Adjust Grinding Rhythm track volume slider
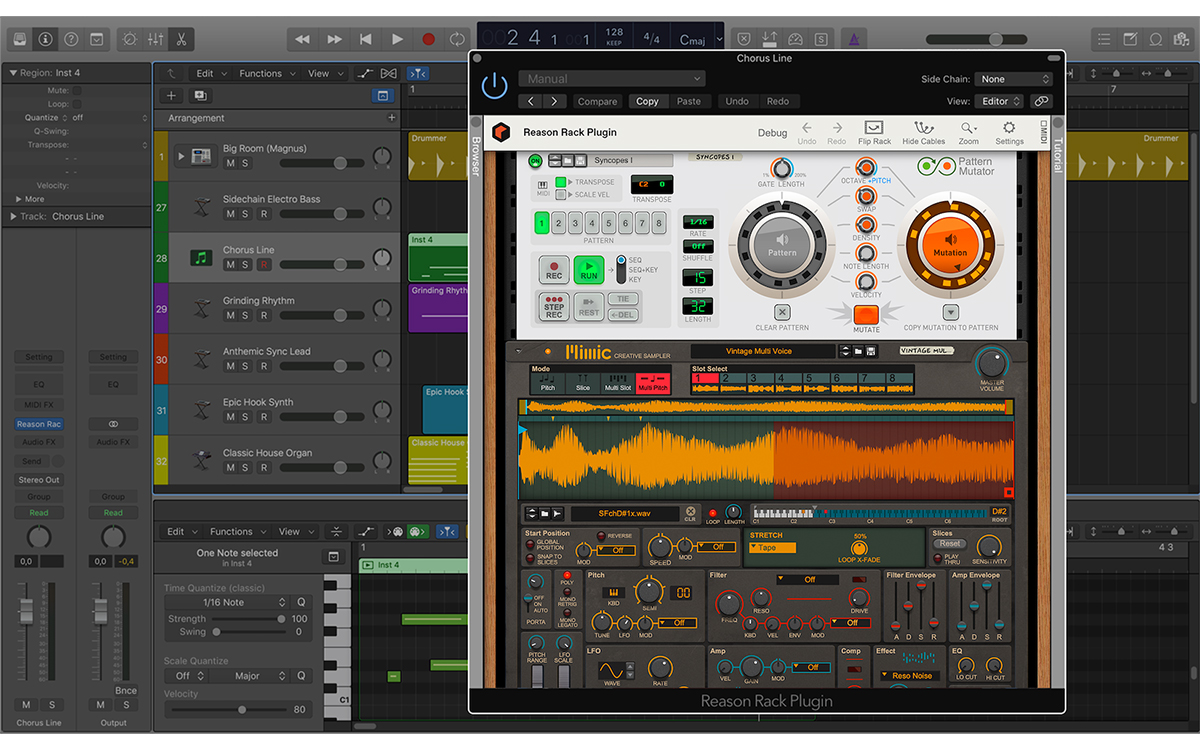 tap(322, 316)
